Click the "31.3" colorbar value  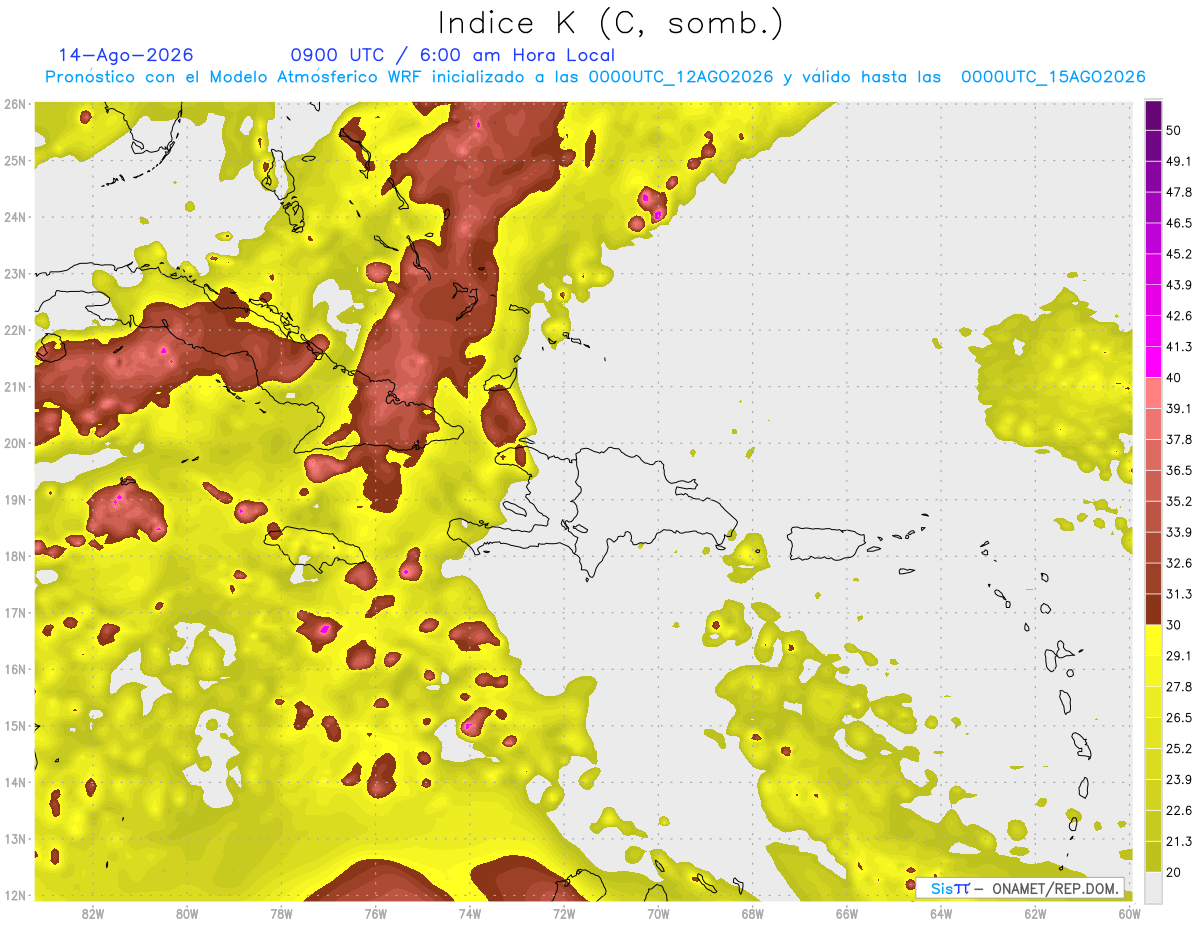[1179, 594]
